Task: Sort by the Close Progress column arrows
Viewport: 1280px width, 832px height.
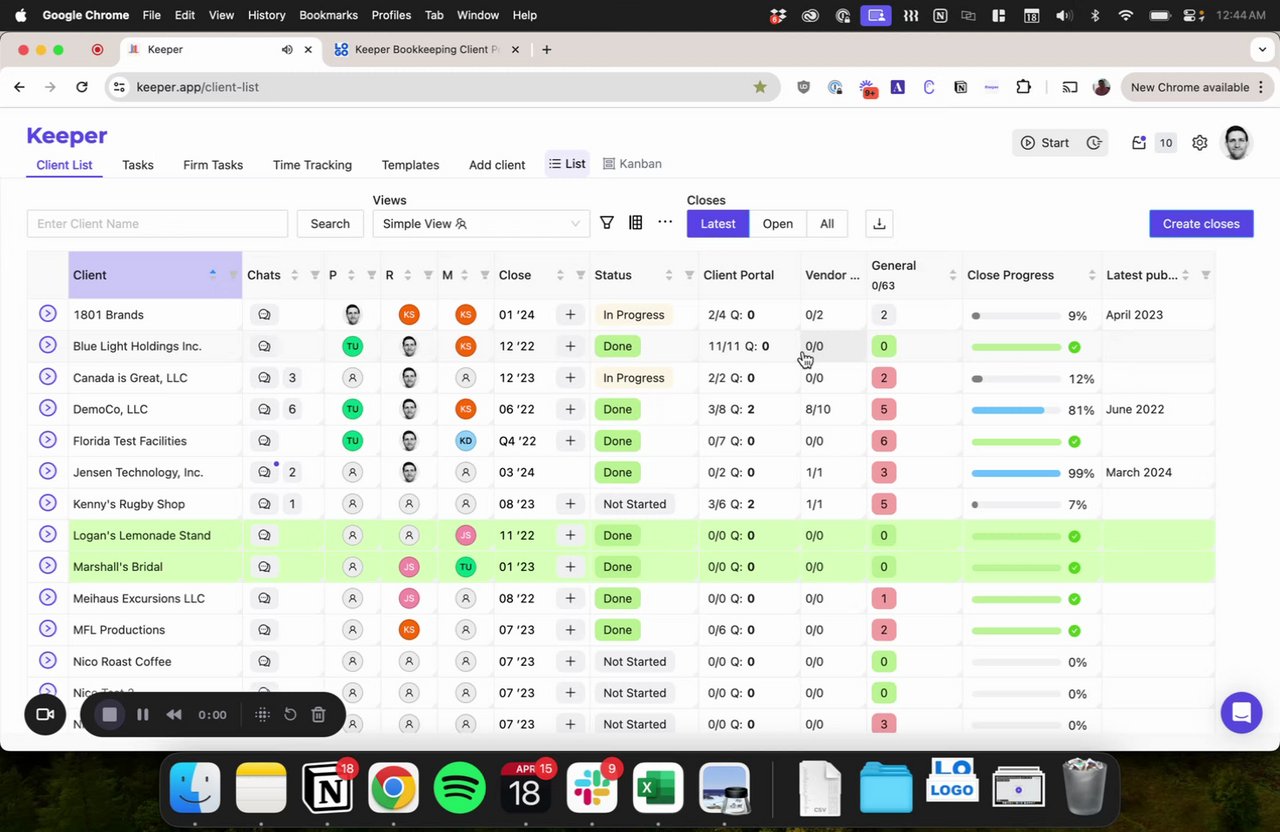Action: click(x=1091, y=275)
